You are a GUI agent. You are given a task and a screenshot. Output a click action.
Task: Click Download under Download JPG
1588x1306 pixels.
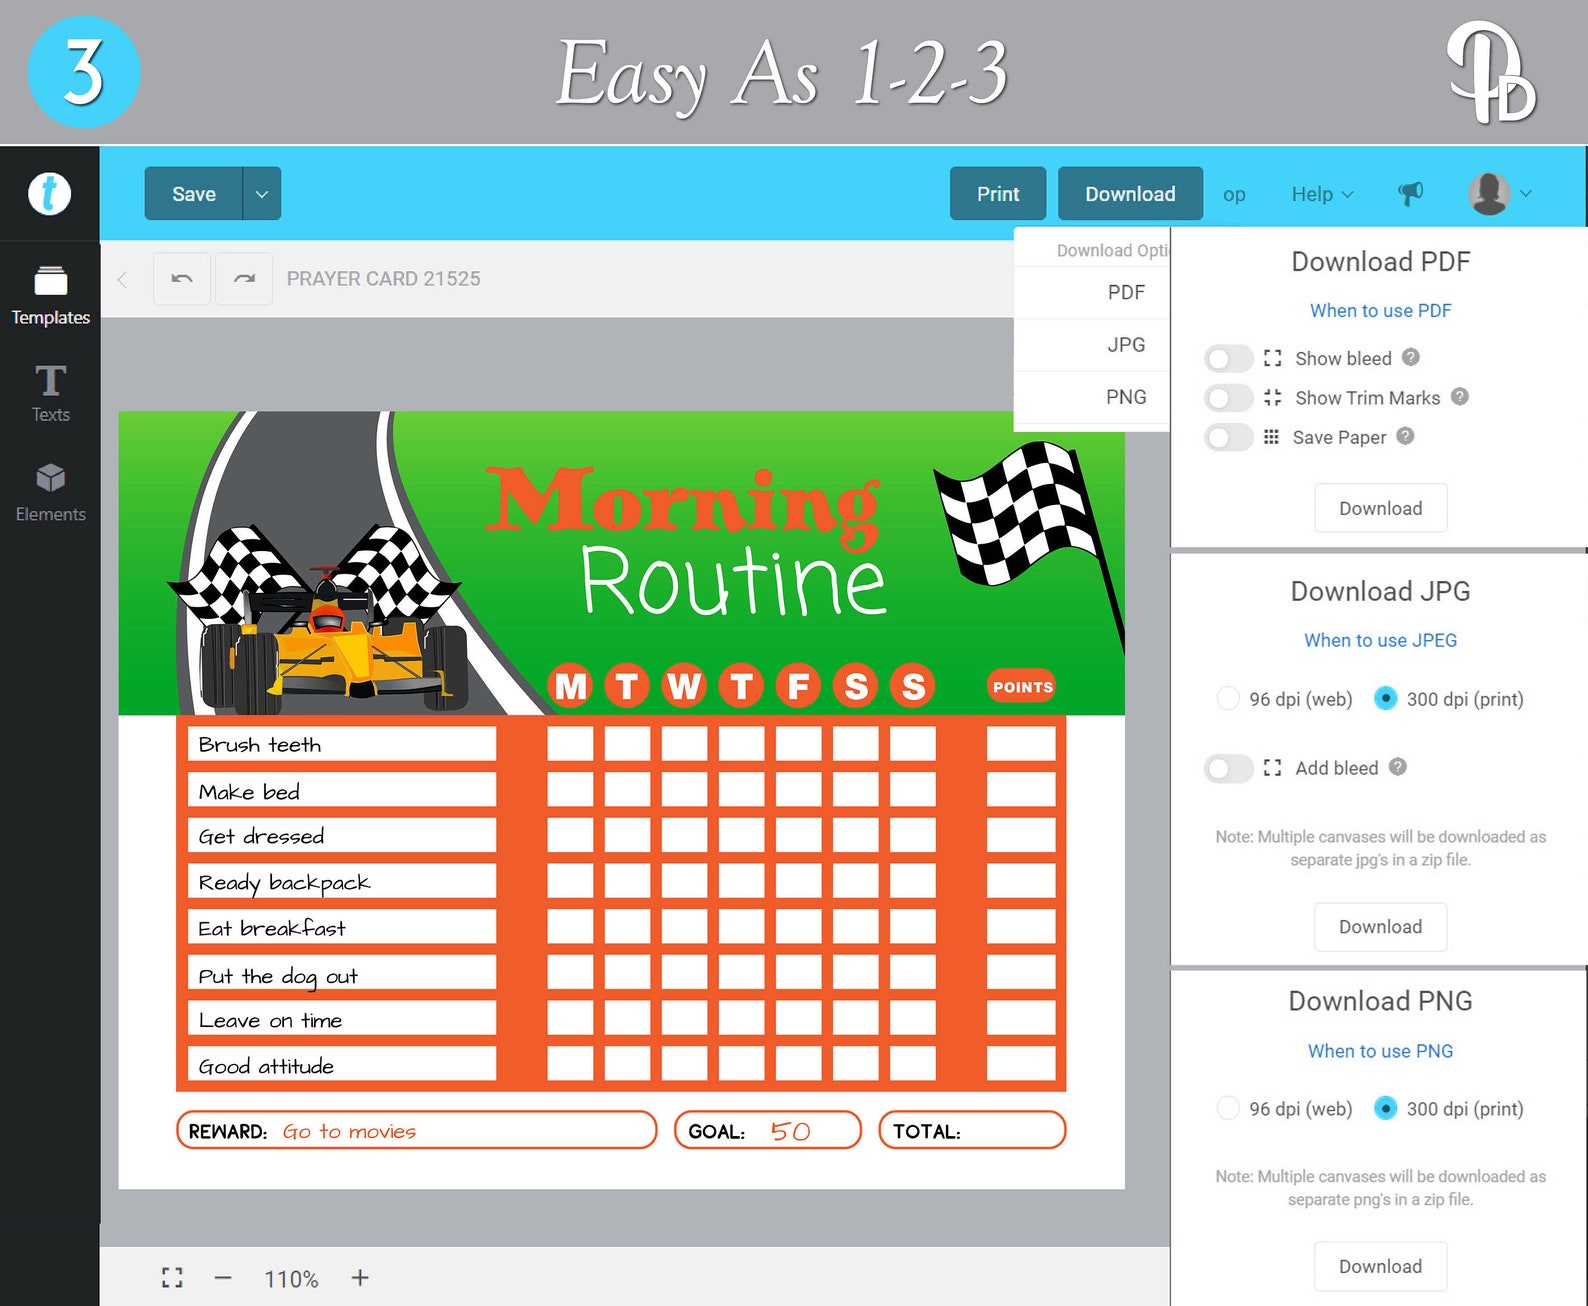coord(1380,927)
